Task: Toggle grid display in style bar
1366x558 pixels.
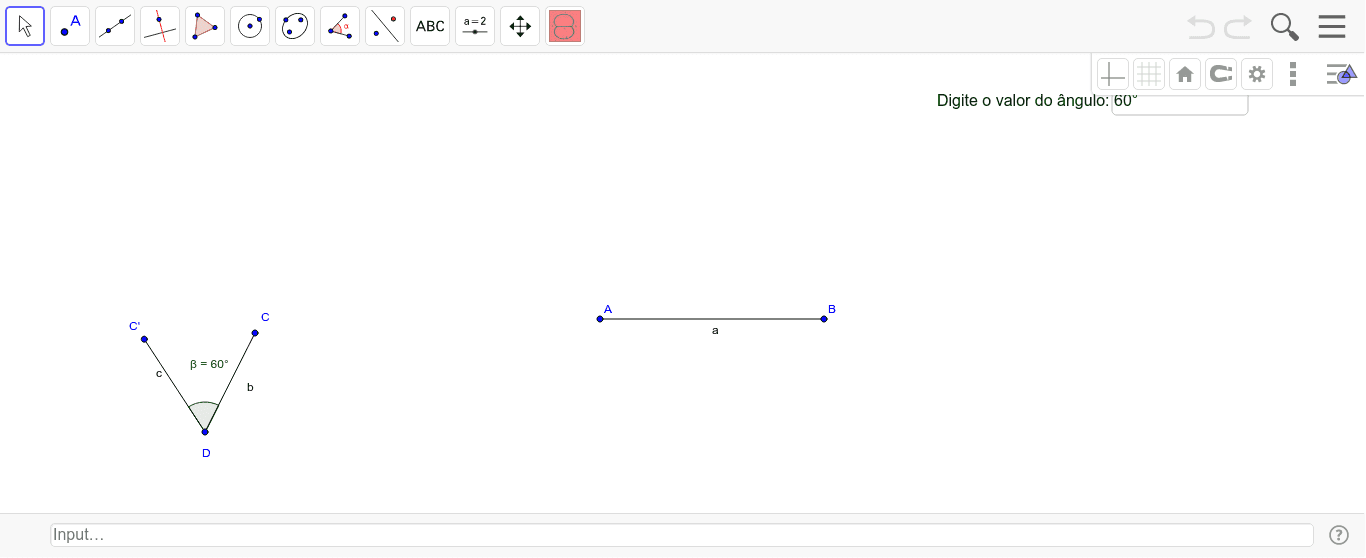Action: [1149, 74]
